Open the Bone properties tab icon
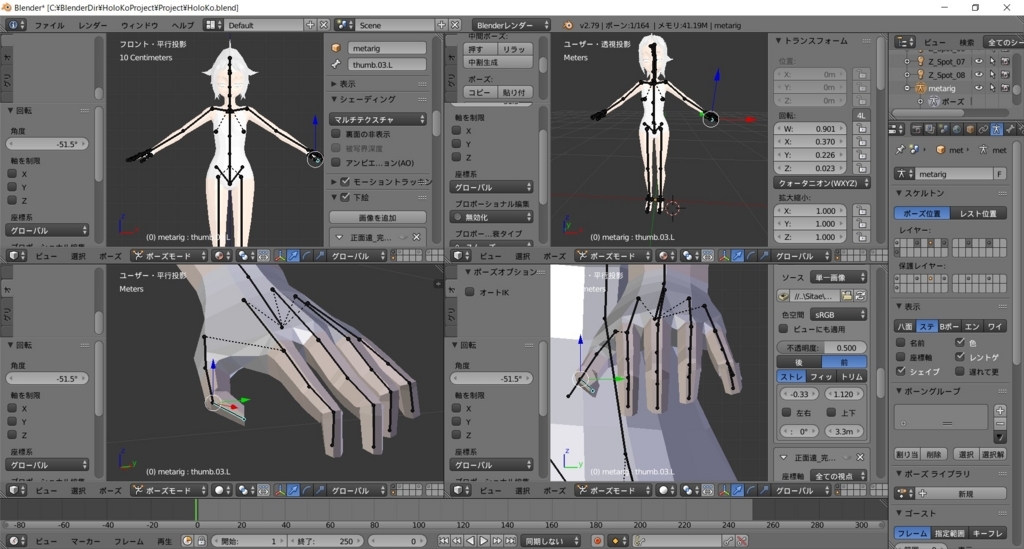 (x=1010, y=129)
